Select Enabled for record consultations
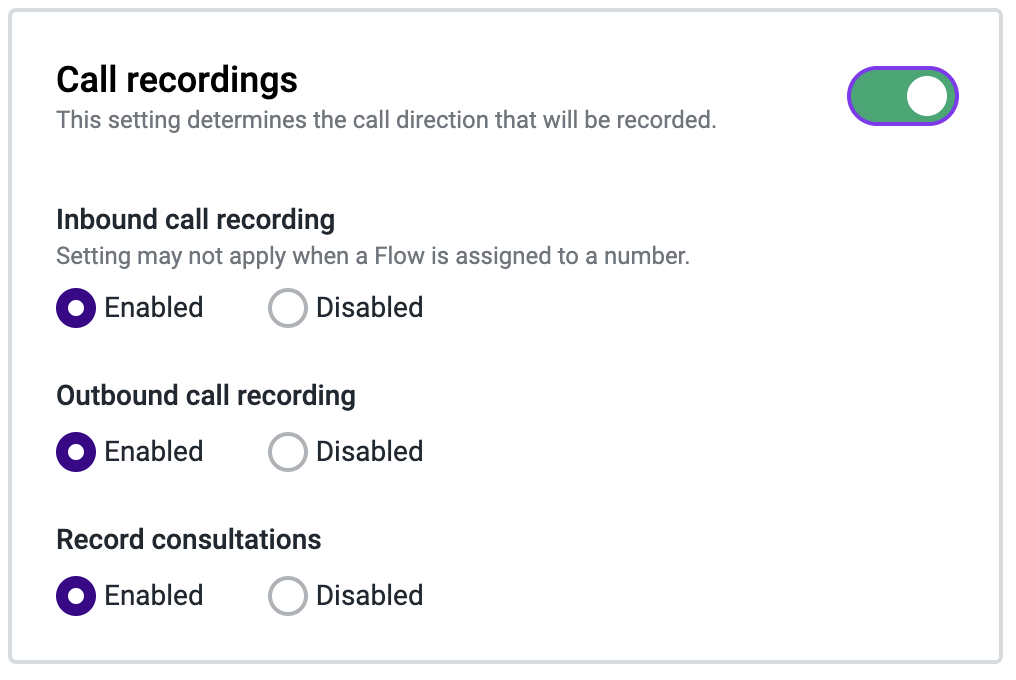The height and width of the screenshot is (680, 1016). pyautogui.click(x=76, y=596)
